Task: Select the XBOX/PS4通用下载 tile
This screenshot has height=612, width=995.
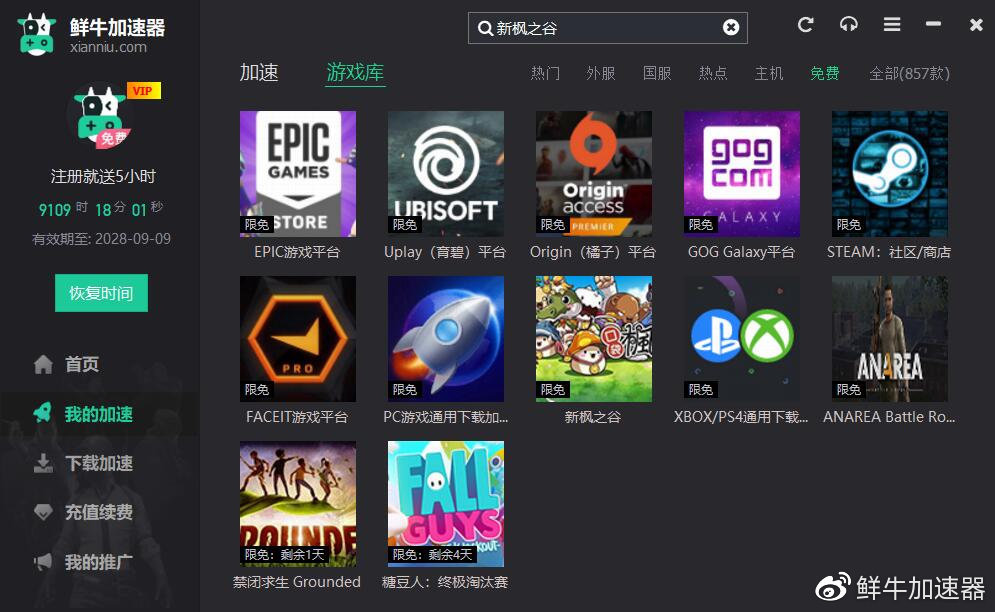Action: point(741,339)
